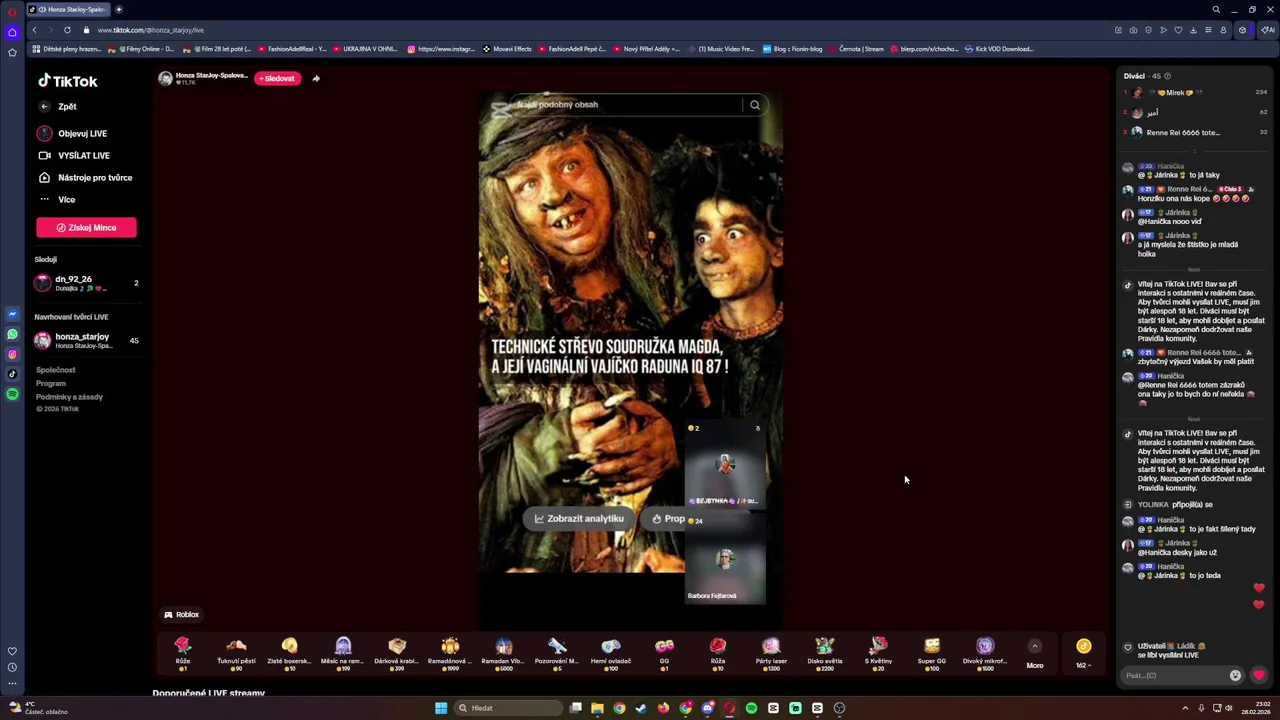The image size is (1280, 720).
Task: Share the live stream via arrow icon
Action: (x=316, y=78)
